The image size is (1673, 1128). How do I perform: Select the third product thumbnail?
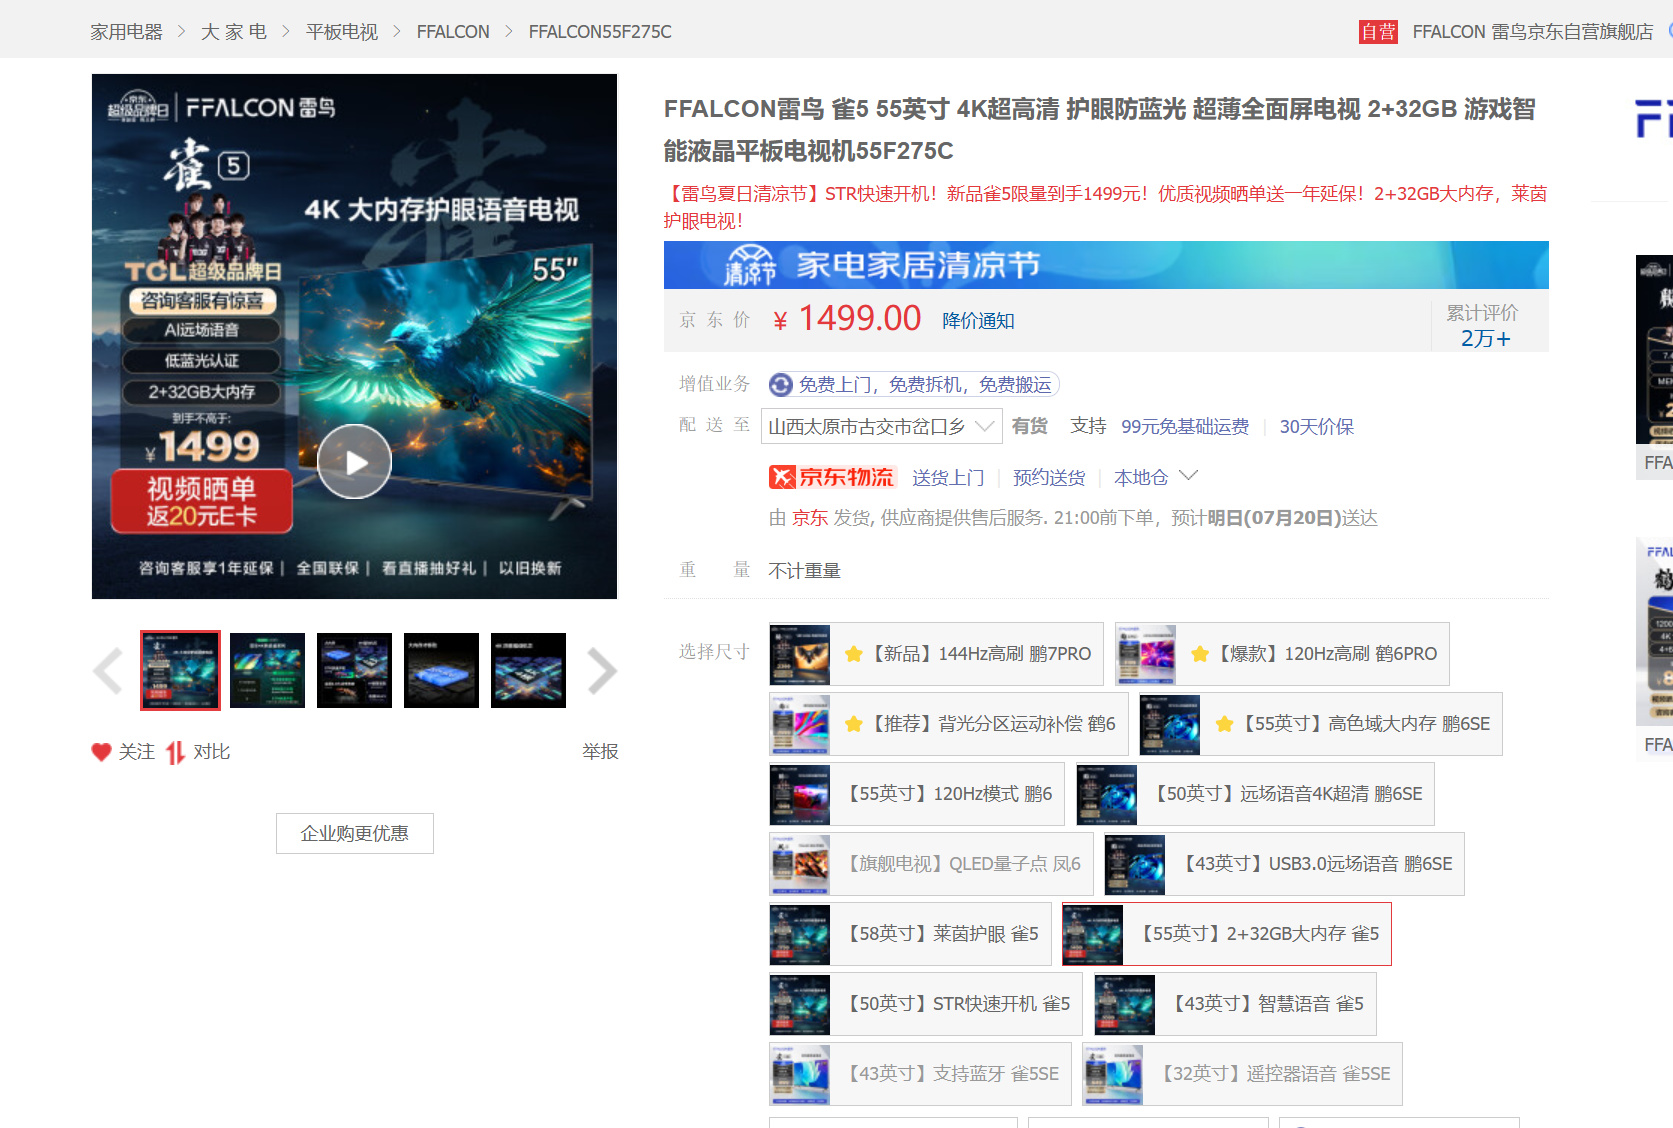[x=354, y=670]
